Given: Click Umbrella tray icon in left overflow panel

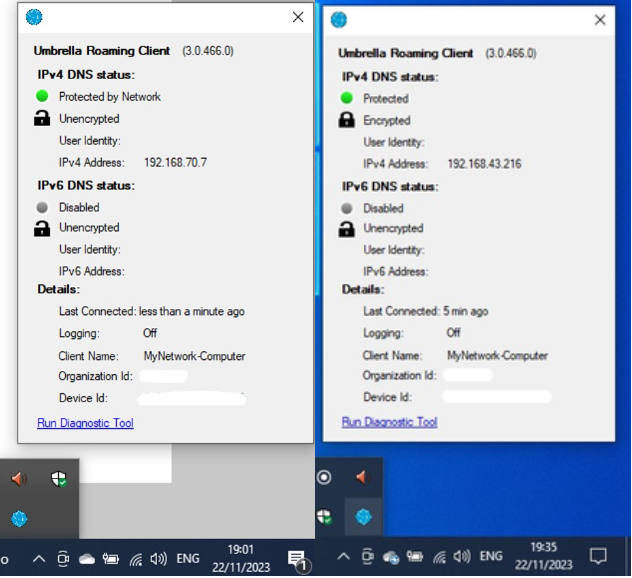Looking at the screenshot, I should pos(19,519).
